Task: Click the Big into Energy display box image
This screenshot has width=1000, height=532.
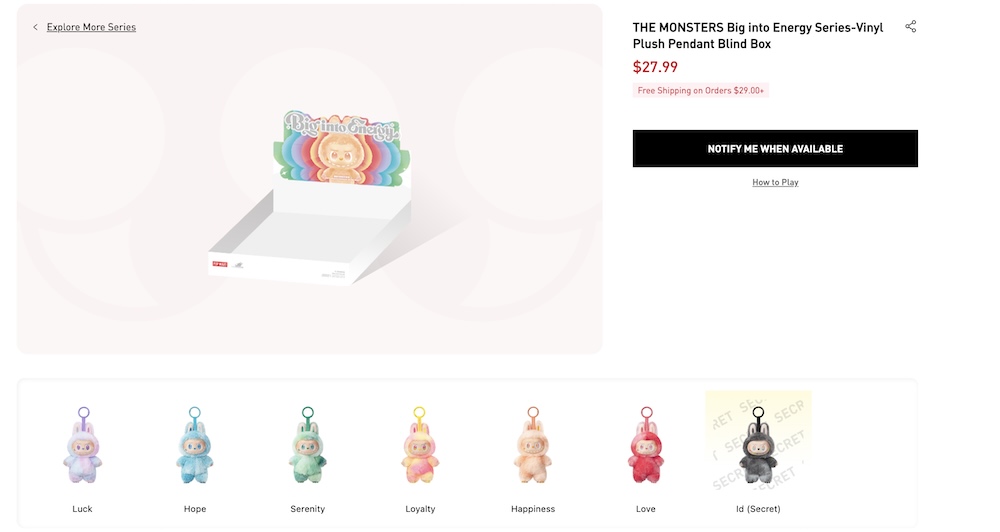Action: click(311, 196)
